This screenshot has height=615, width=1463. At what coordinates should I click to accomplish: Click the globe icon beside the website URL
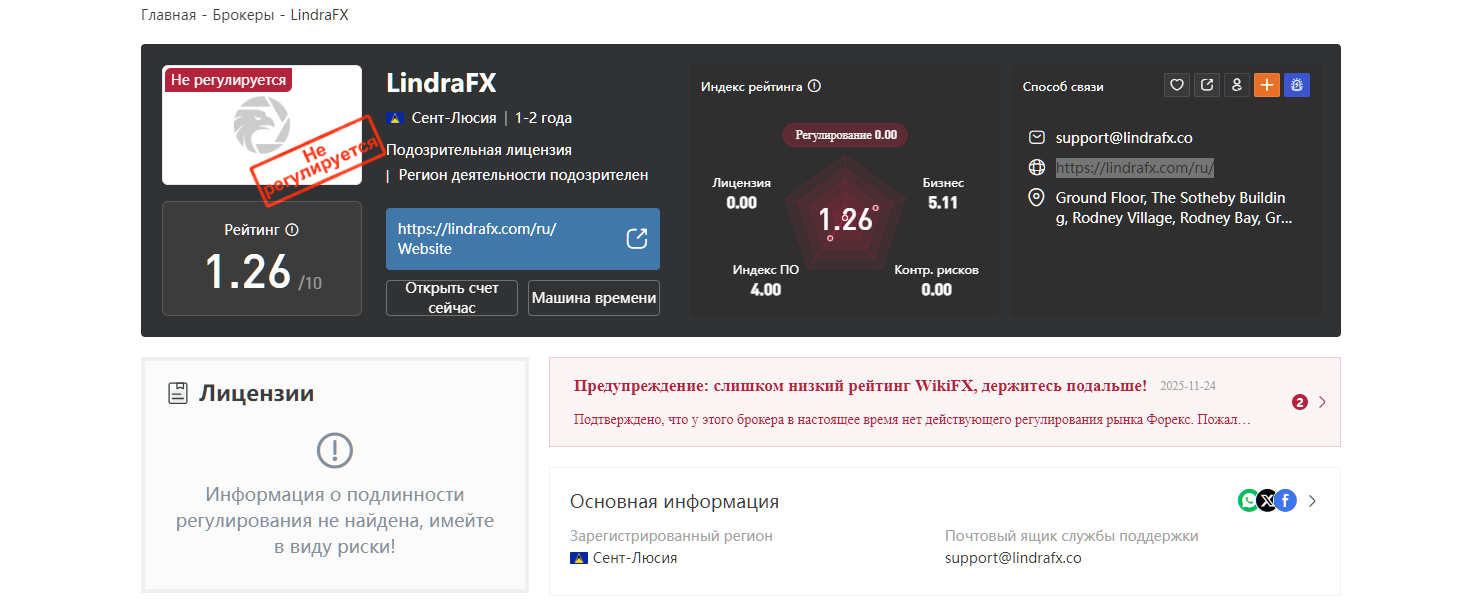1036,167
